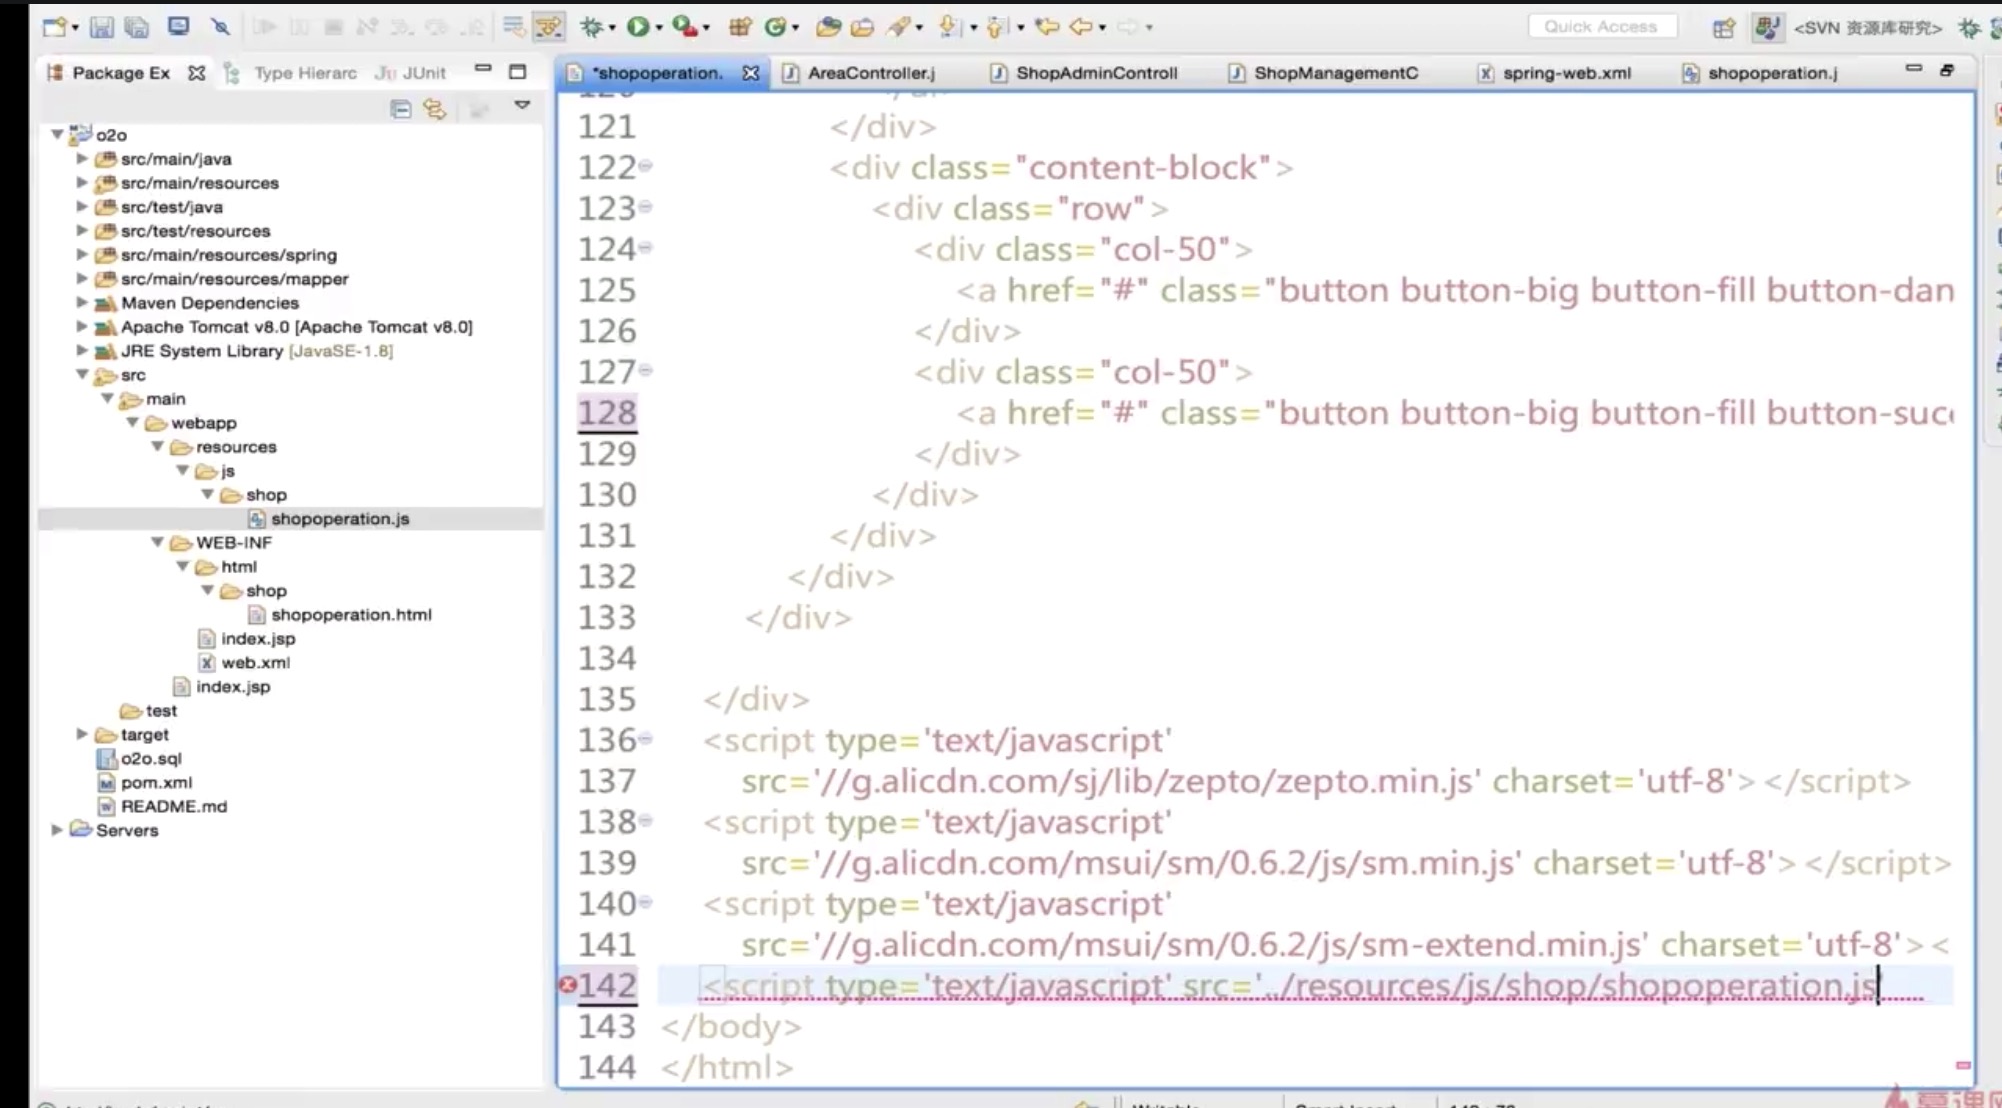Click the Save All toolbar icon
The height and width of the screenshot is (1108, 2002).
click(x=136, y=27)
